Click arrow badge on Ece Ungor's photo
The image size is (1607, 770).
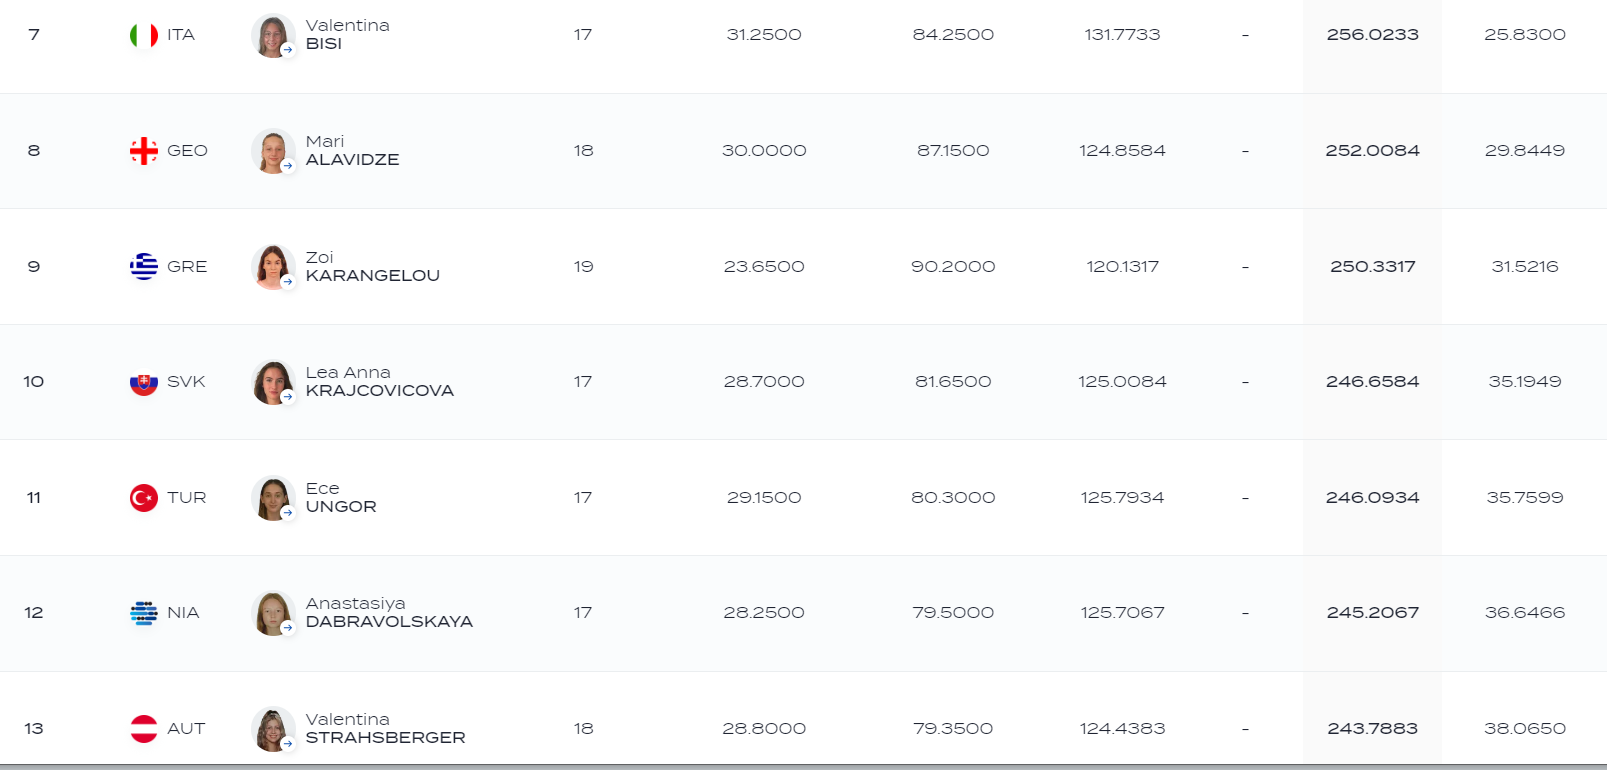[287, 513]
